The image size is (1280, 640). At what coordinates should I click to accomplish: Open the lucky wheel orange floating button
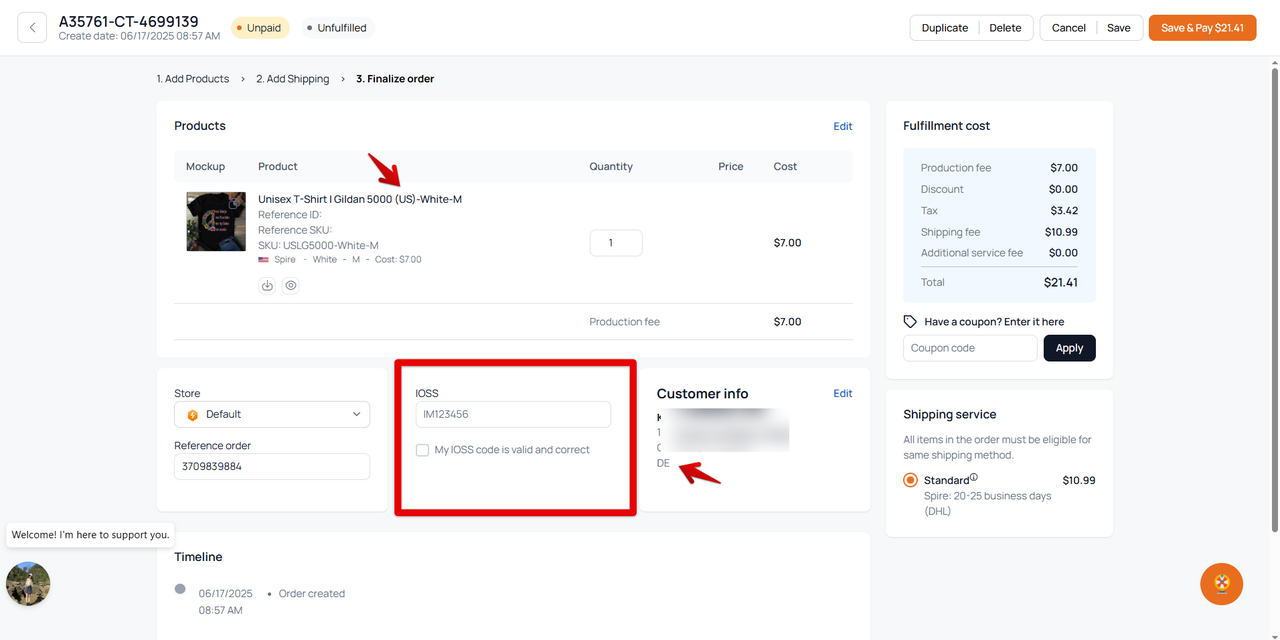click(x=1221, y=584)
